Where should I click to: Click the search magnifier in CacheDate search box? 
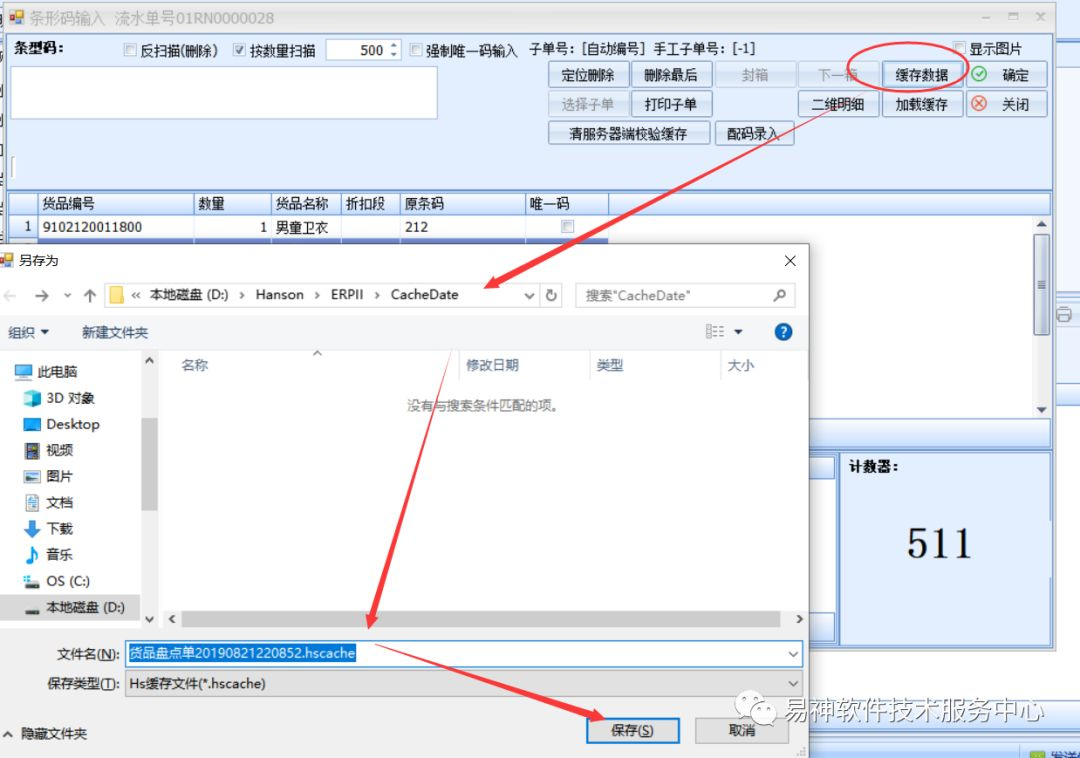pos(779,295)
